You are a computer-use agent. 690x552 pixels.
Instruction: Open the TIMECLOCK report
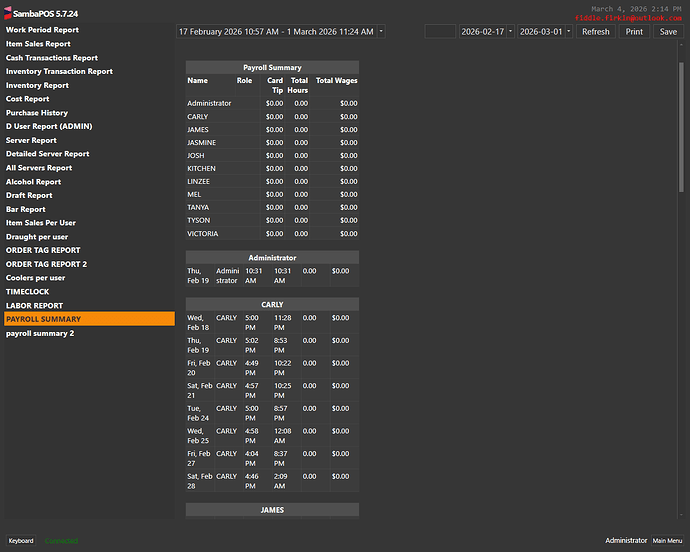[28, 292]
